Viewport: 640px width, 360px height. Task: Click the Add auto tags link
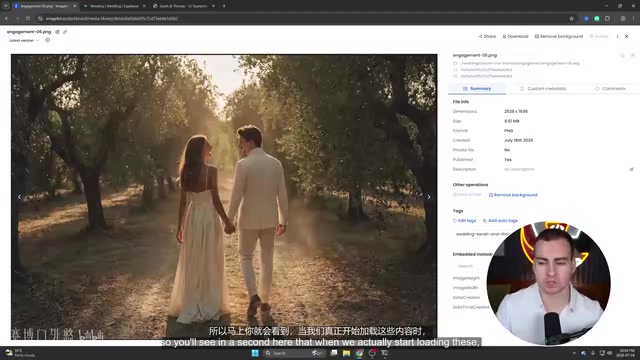500,221
